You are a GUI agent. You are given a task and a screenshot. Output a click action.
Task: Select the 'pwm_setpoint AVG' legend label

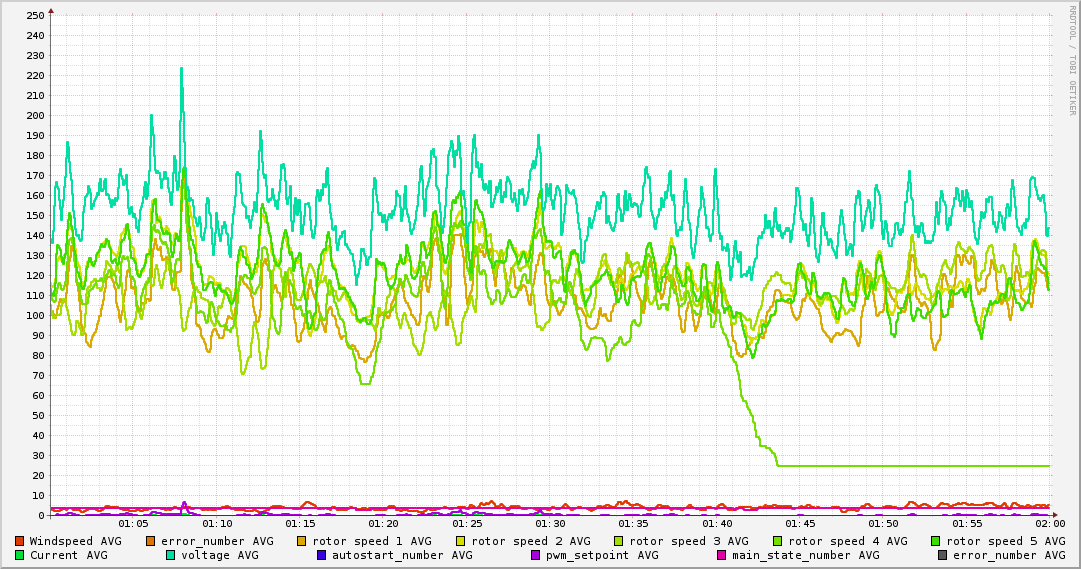click(602, 555)
